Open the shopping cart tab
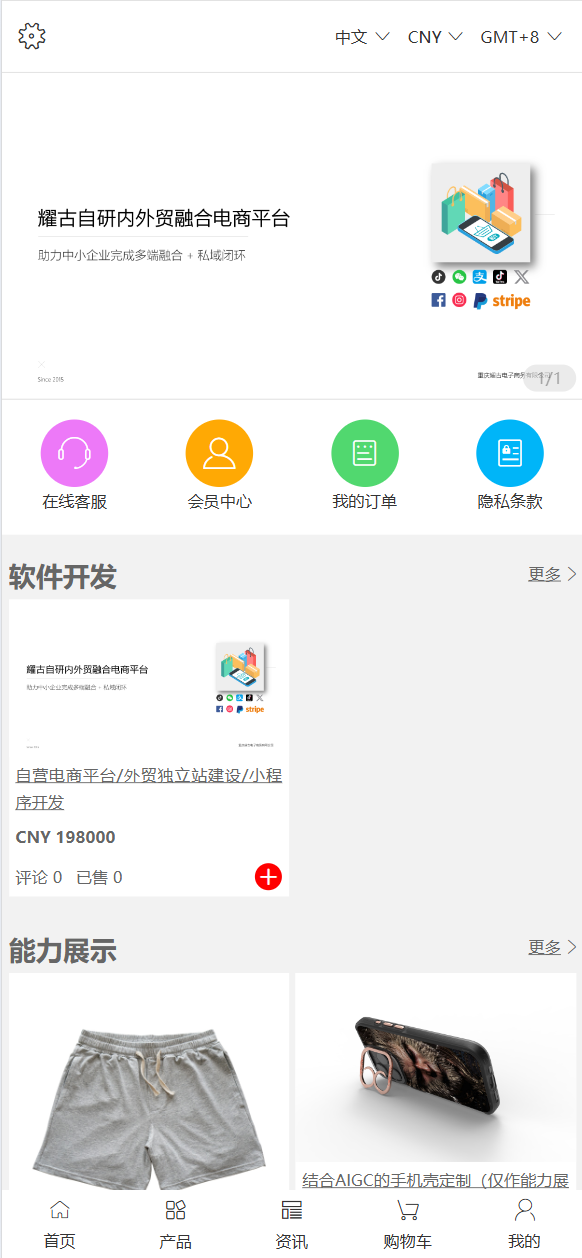 click(407, 1225)
